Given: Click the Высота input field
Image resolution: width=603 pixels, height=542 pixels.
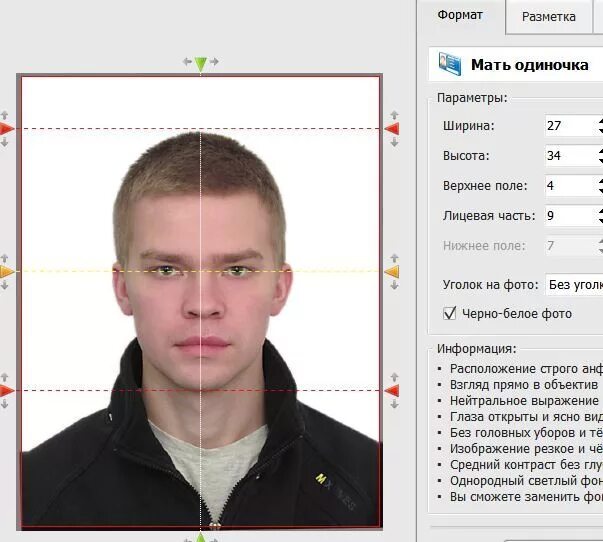Looking at the screenshot, I should [572, 155].
